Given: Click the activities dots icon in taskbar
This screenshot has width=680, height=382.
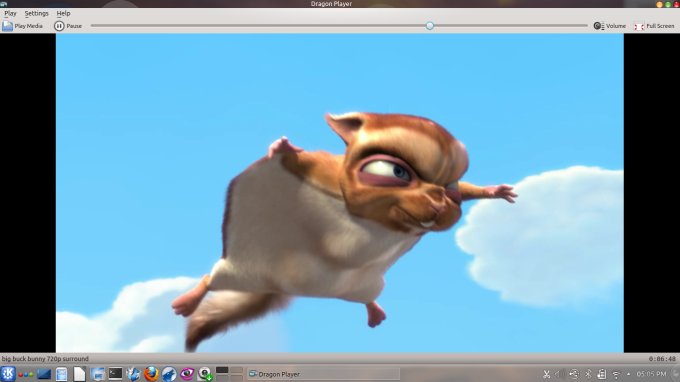Looking at the screenshot, I should click(26, 374).
